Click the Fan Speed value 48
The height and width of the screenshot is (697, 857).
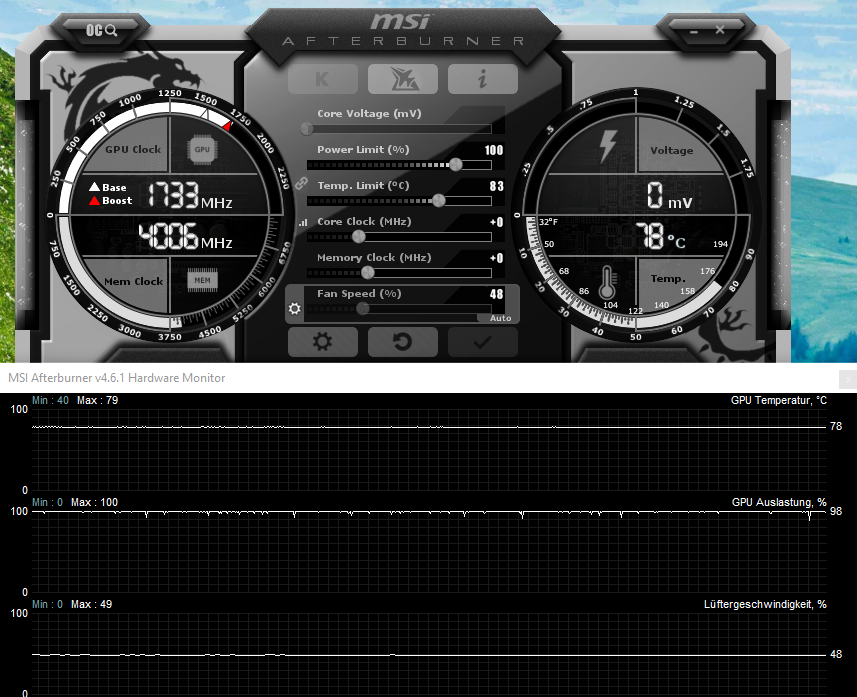click(496, 294)
